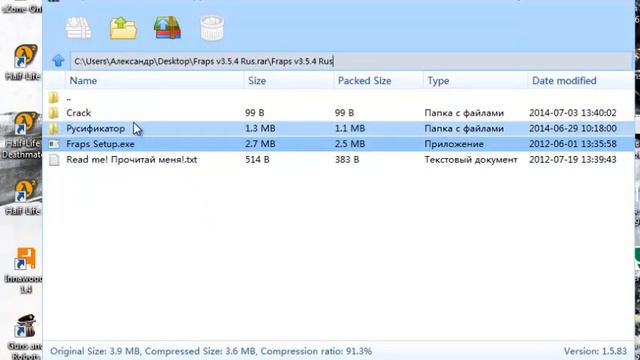The height and width of the screenshot is (360, 640).
Task: Click the Fraps Setup.exe application icon
Action: 54,144
